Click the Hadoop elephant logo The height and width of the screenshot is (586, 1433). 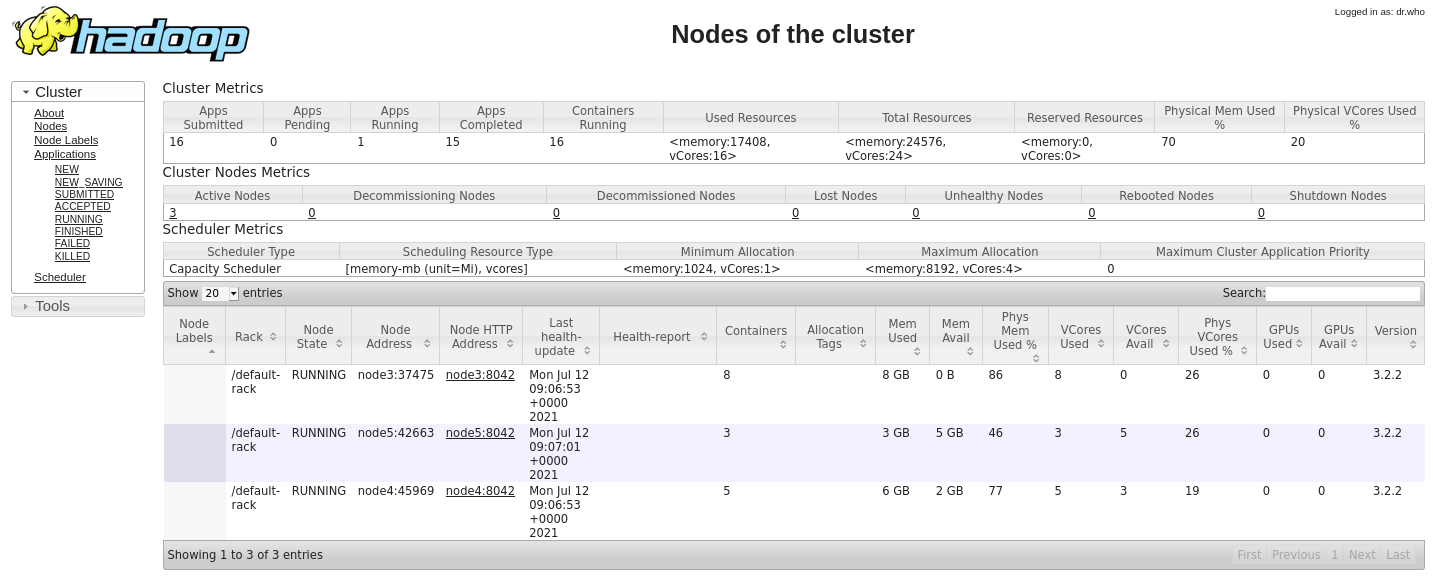(130, 34)
